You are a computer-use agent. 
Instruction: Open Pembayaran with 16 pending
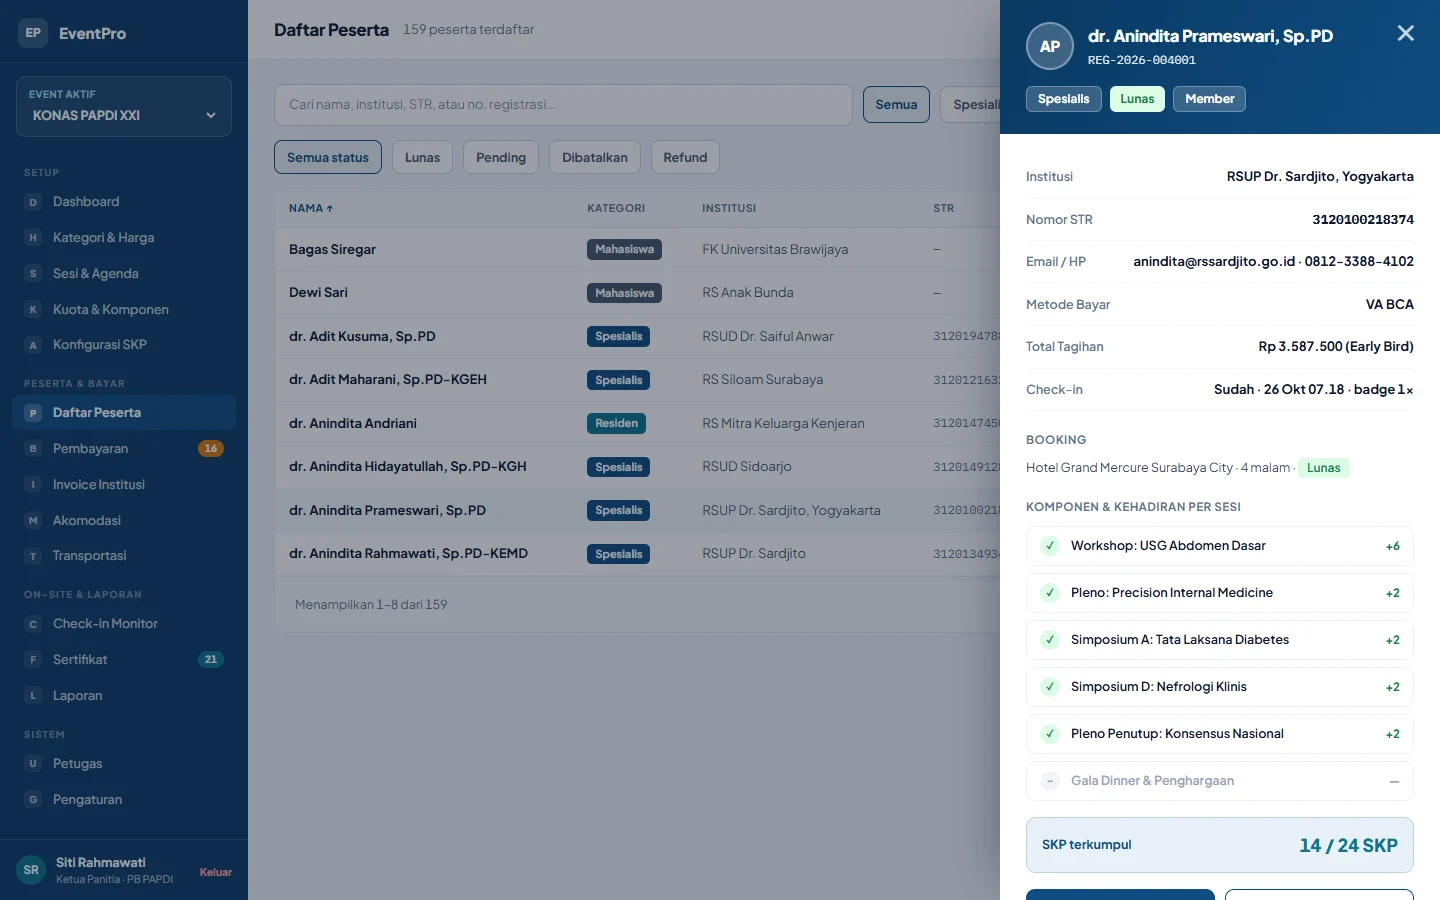pyautogui.click(x=124, y=449)
